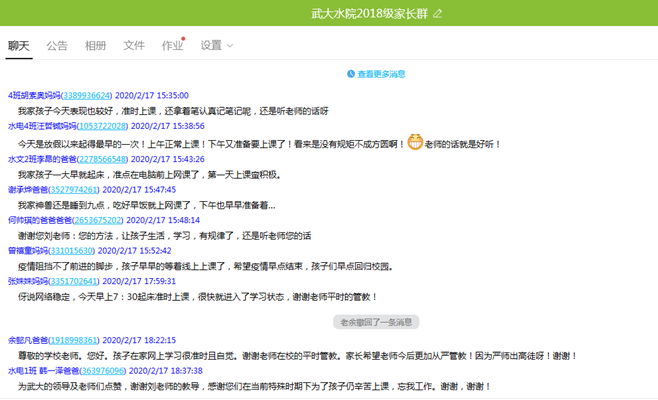Click the QQ number 1053722028 link
Image resolution: width=658 pixels, height=400 pixels.
(102, 127)
